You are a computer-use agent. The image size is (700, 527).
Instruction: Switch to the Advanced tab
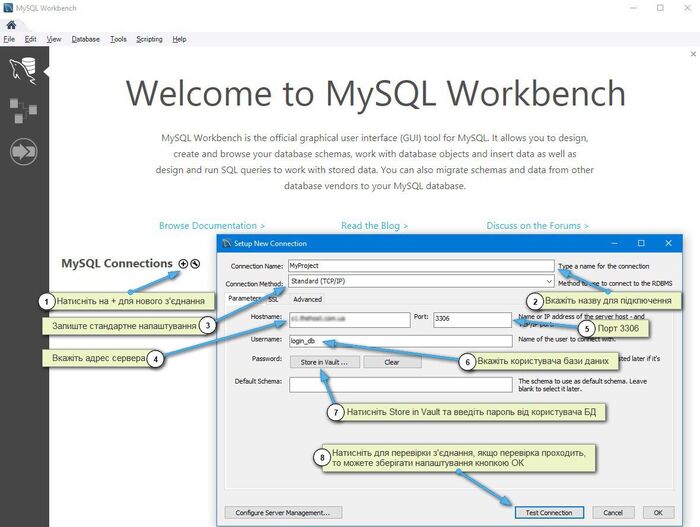308,299
